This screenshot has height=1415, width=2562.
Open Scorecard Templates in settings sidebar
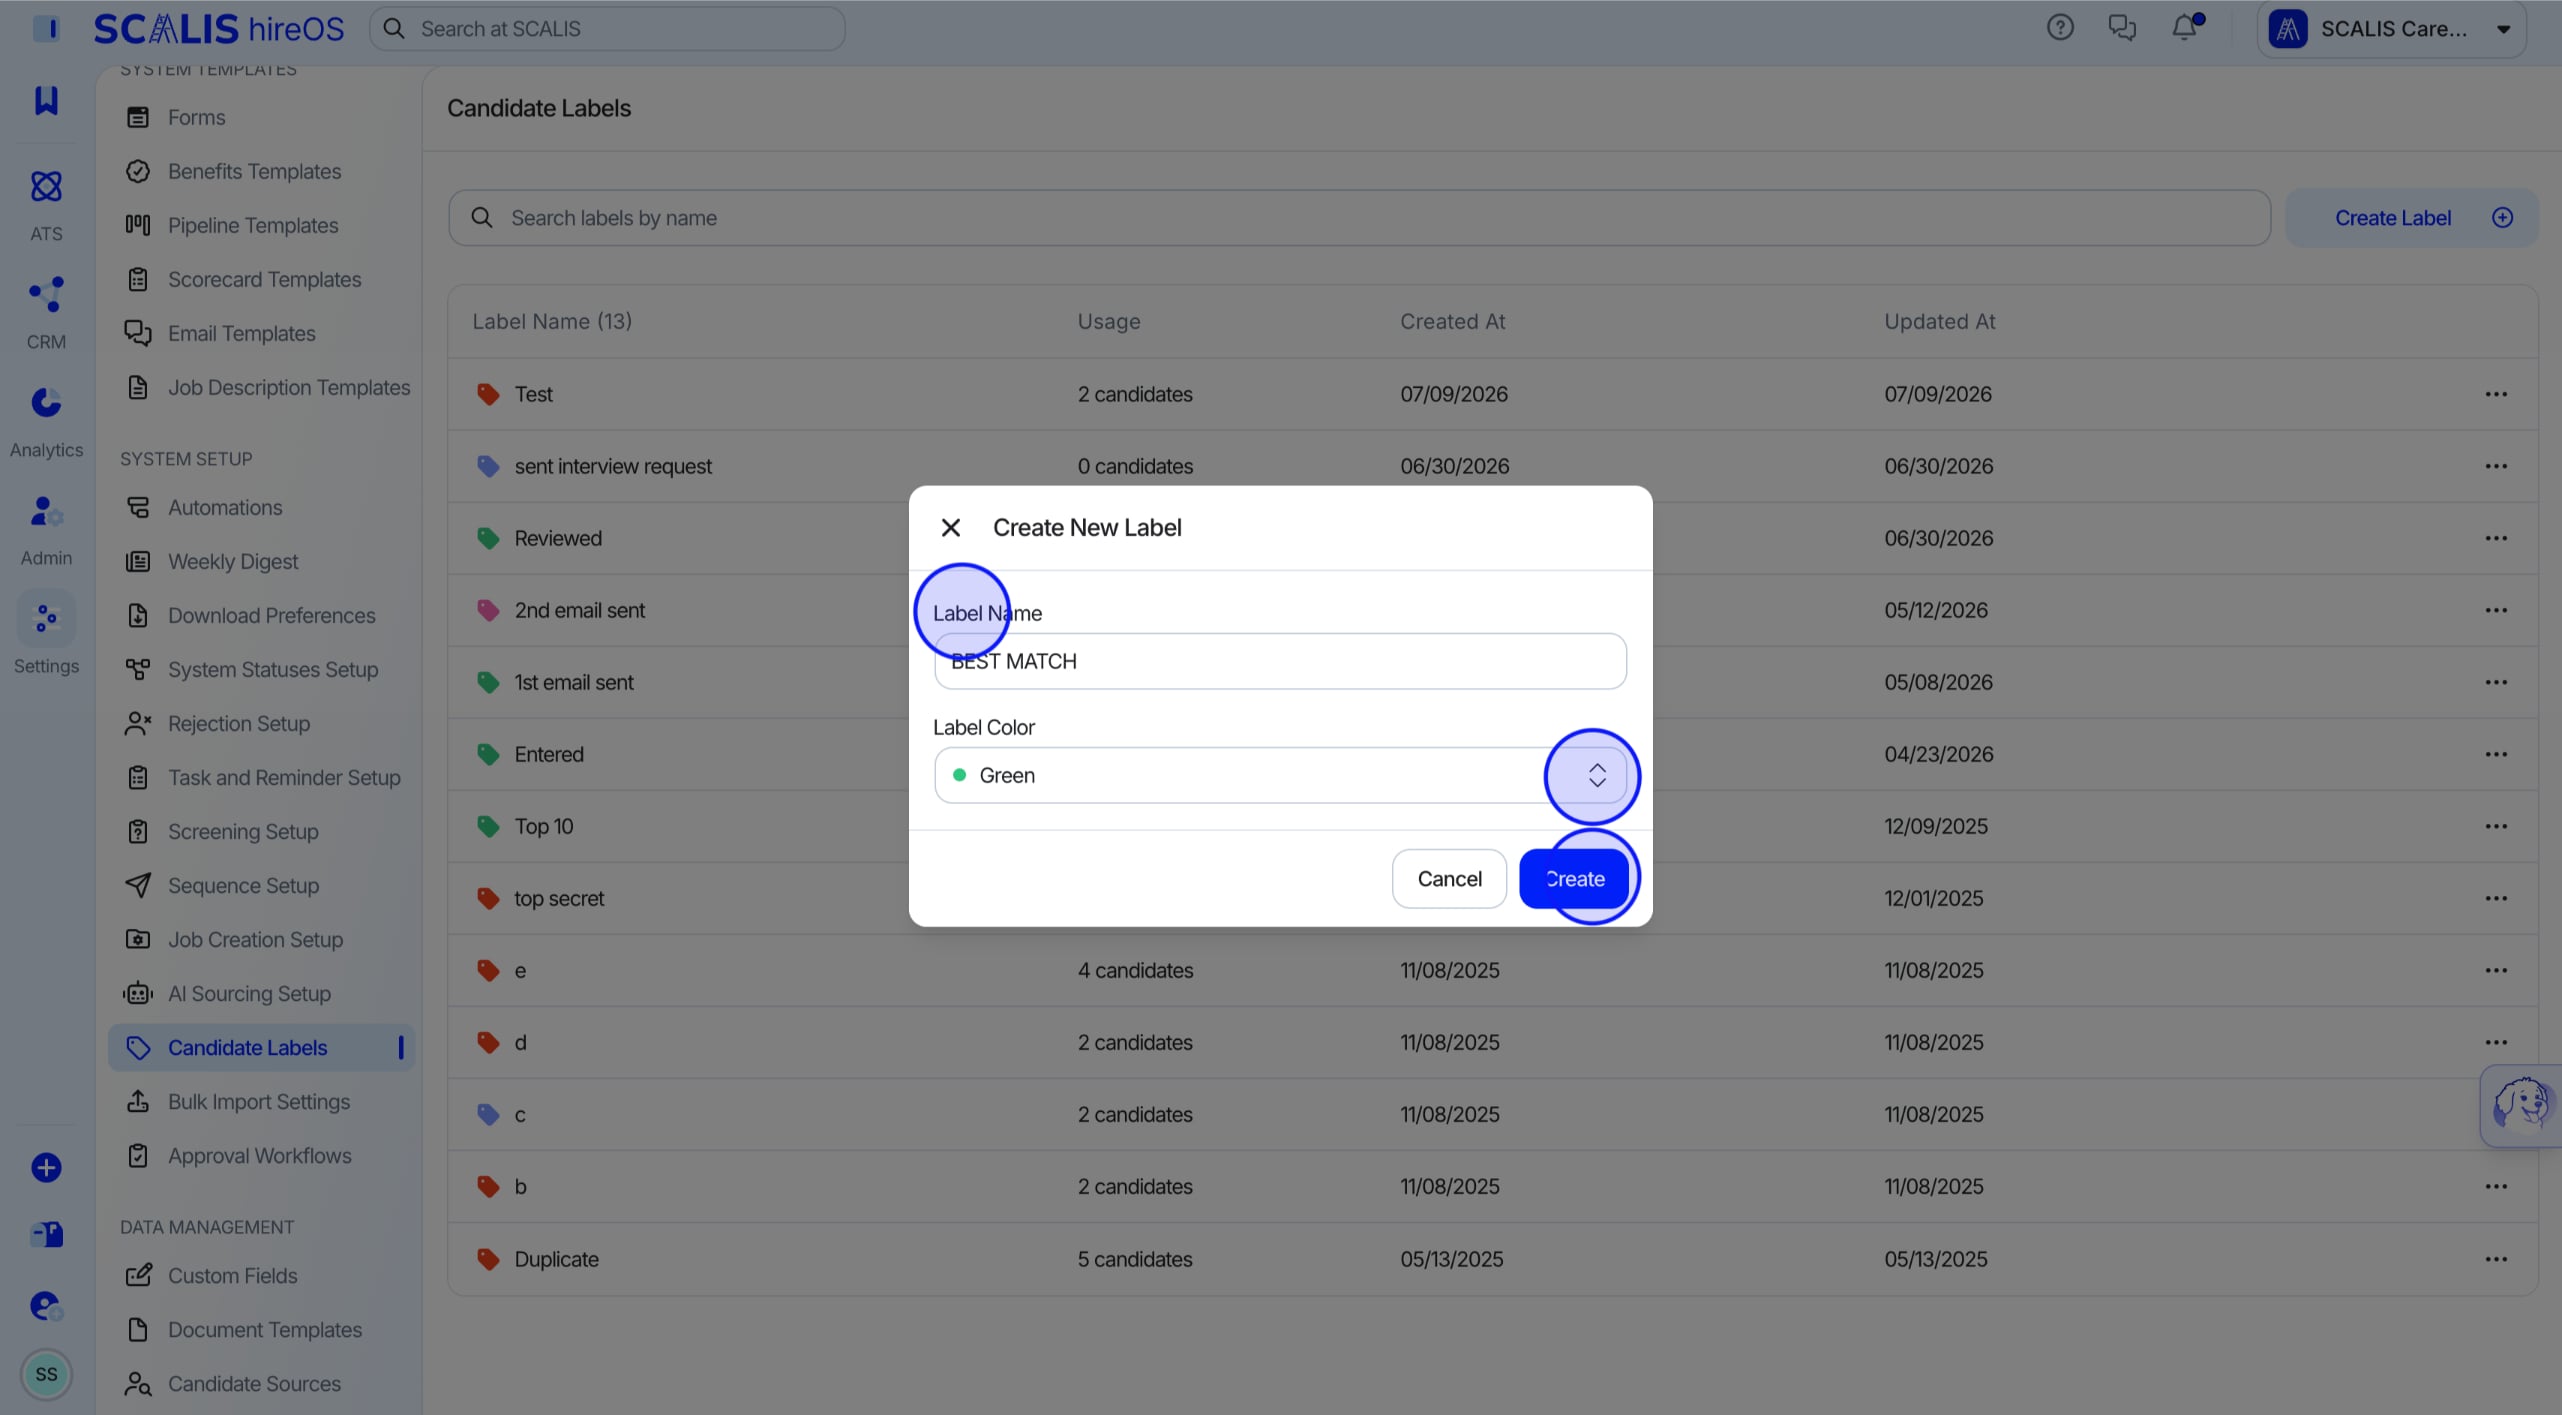coord(262,279)
